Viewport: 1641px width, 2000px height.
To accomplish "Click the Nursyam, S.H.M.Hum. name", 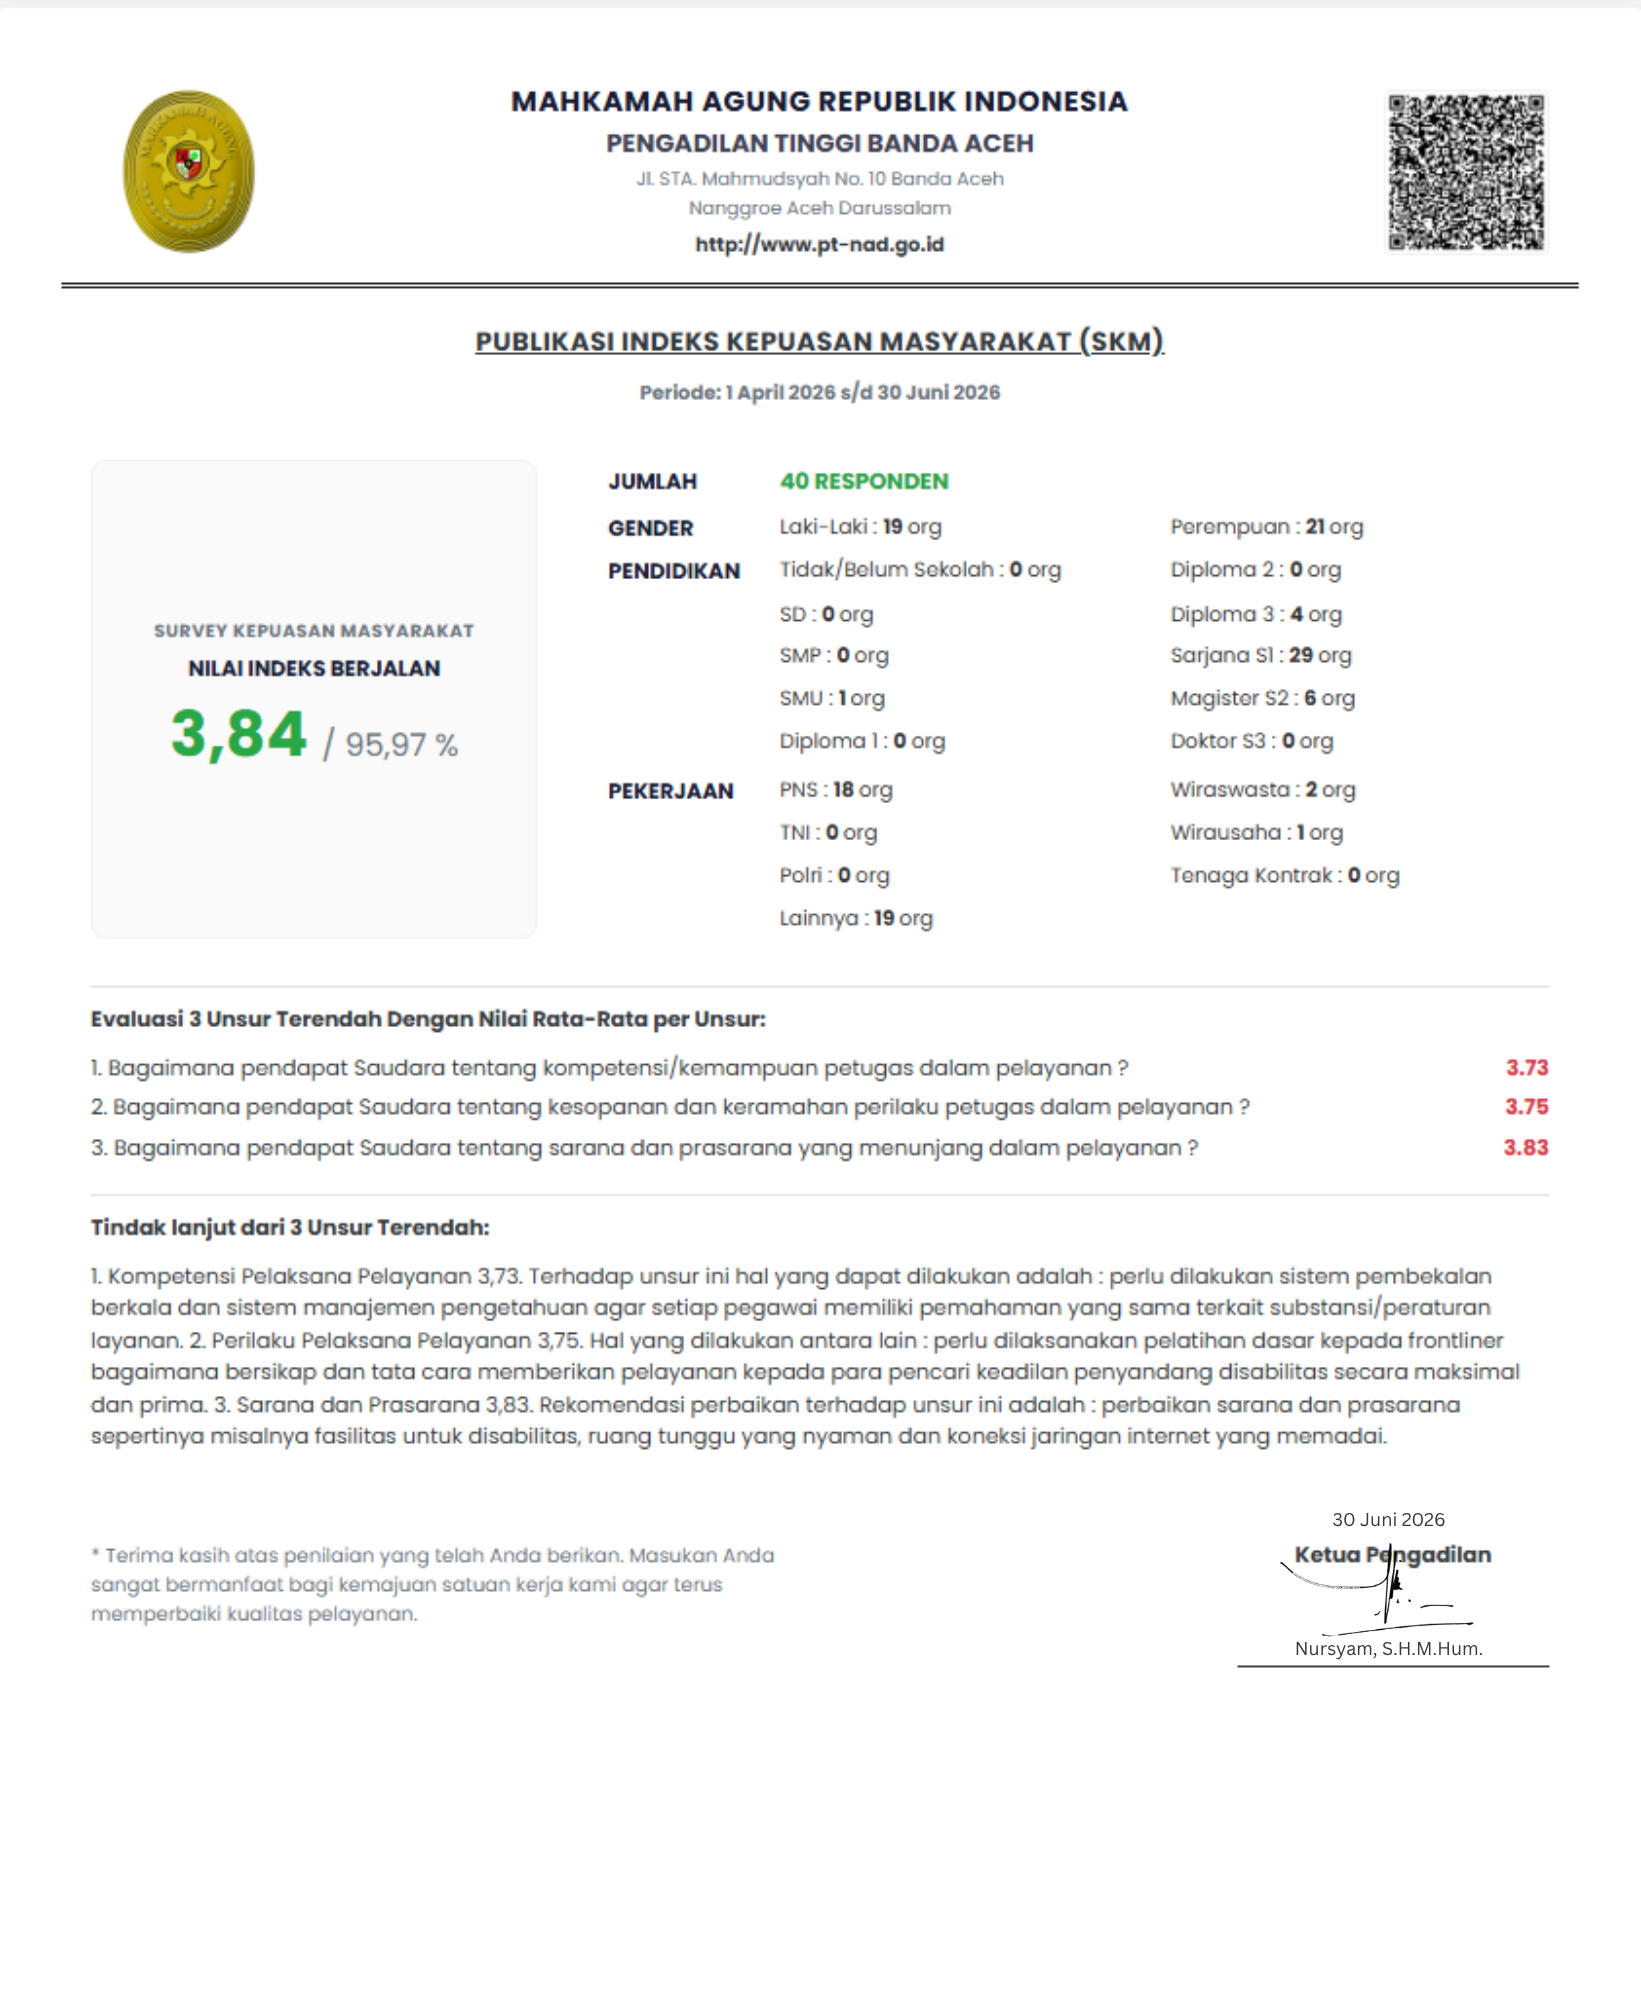I will [x=1388, y=1648].
